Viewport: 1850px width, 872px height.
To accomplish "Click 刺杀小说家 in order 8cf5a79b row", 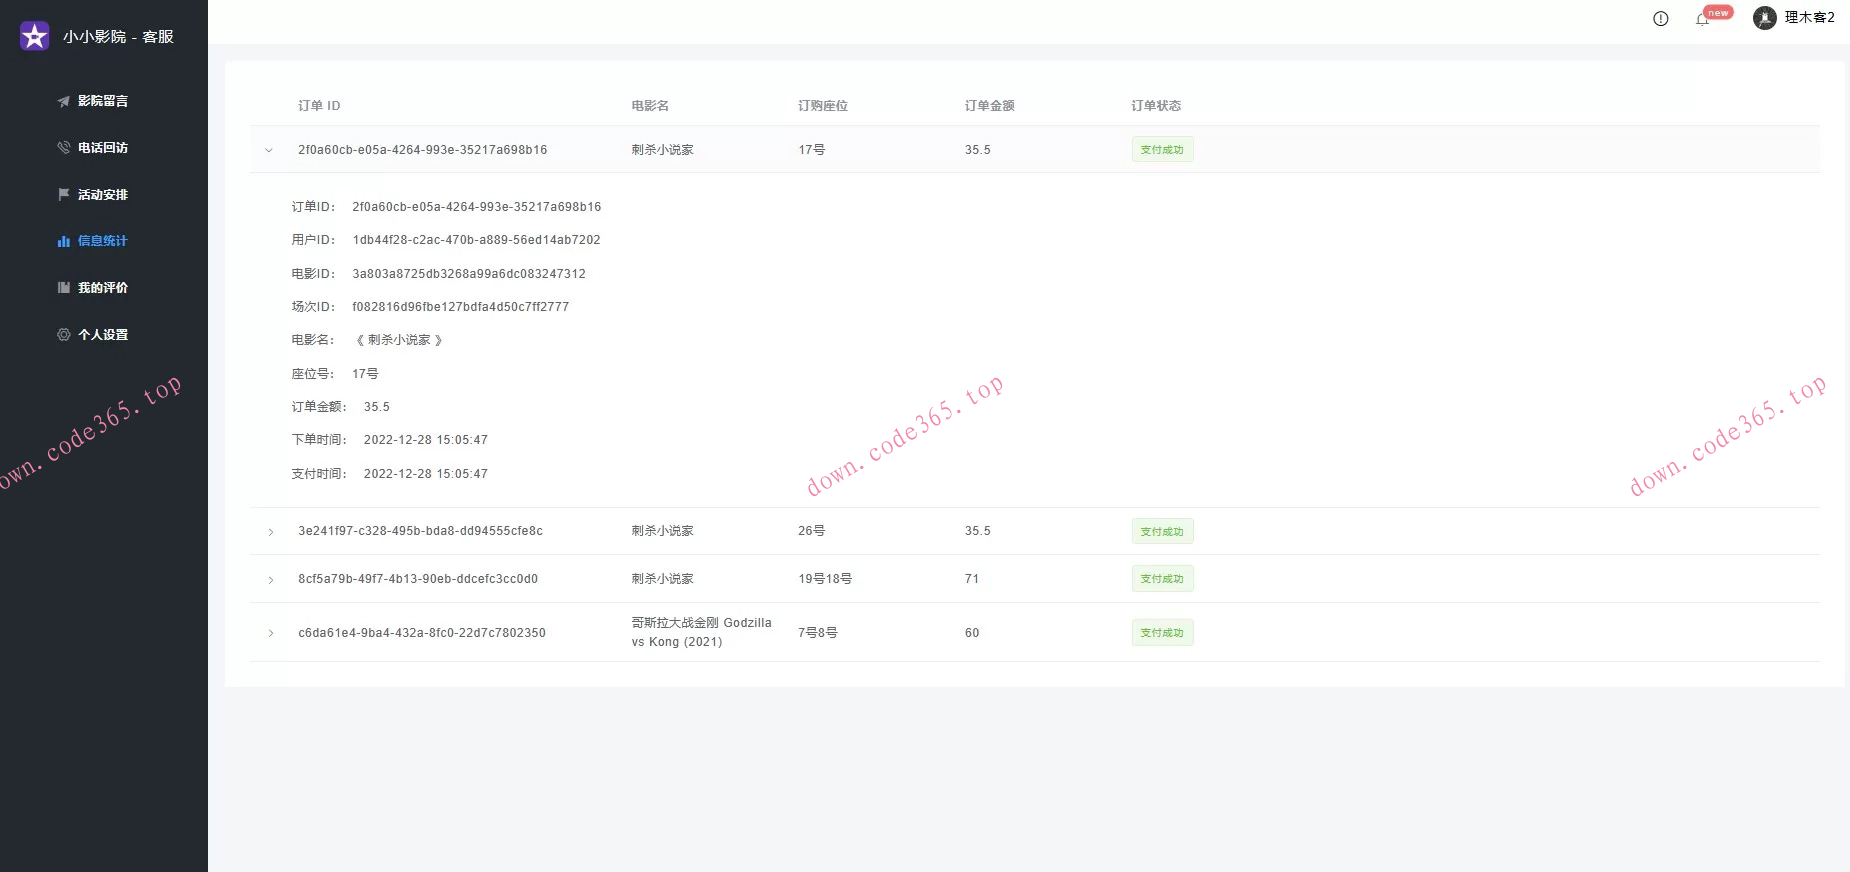I will [x=662, y=579].
